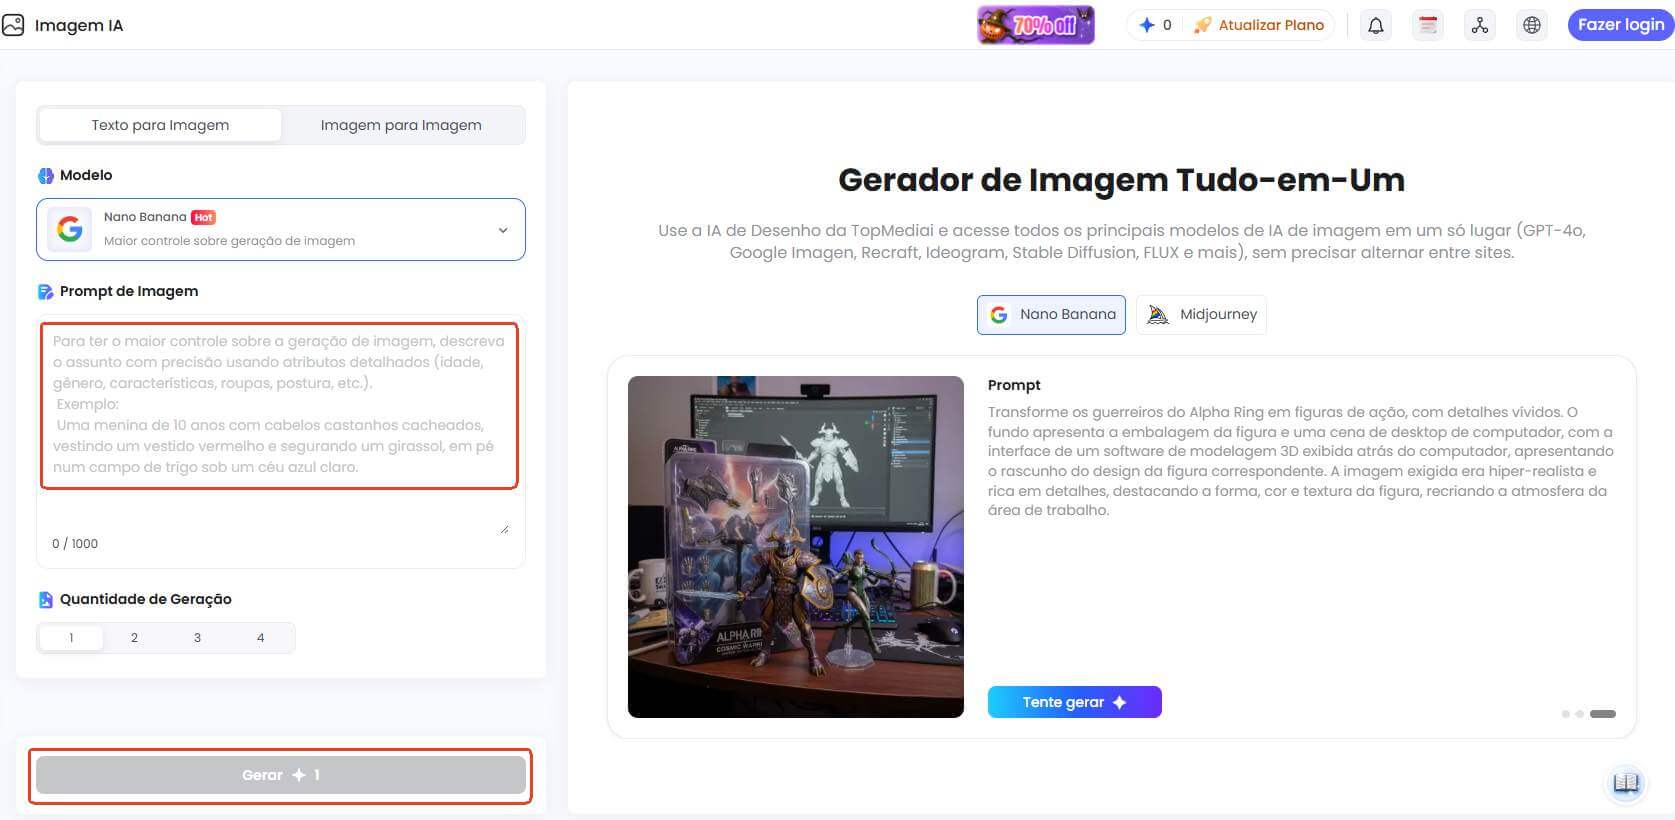Click the credits sparkle counter showing 0

(1155, 25)
